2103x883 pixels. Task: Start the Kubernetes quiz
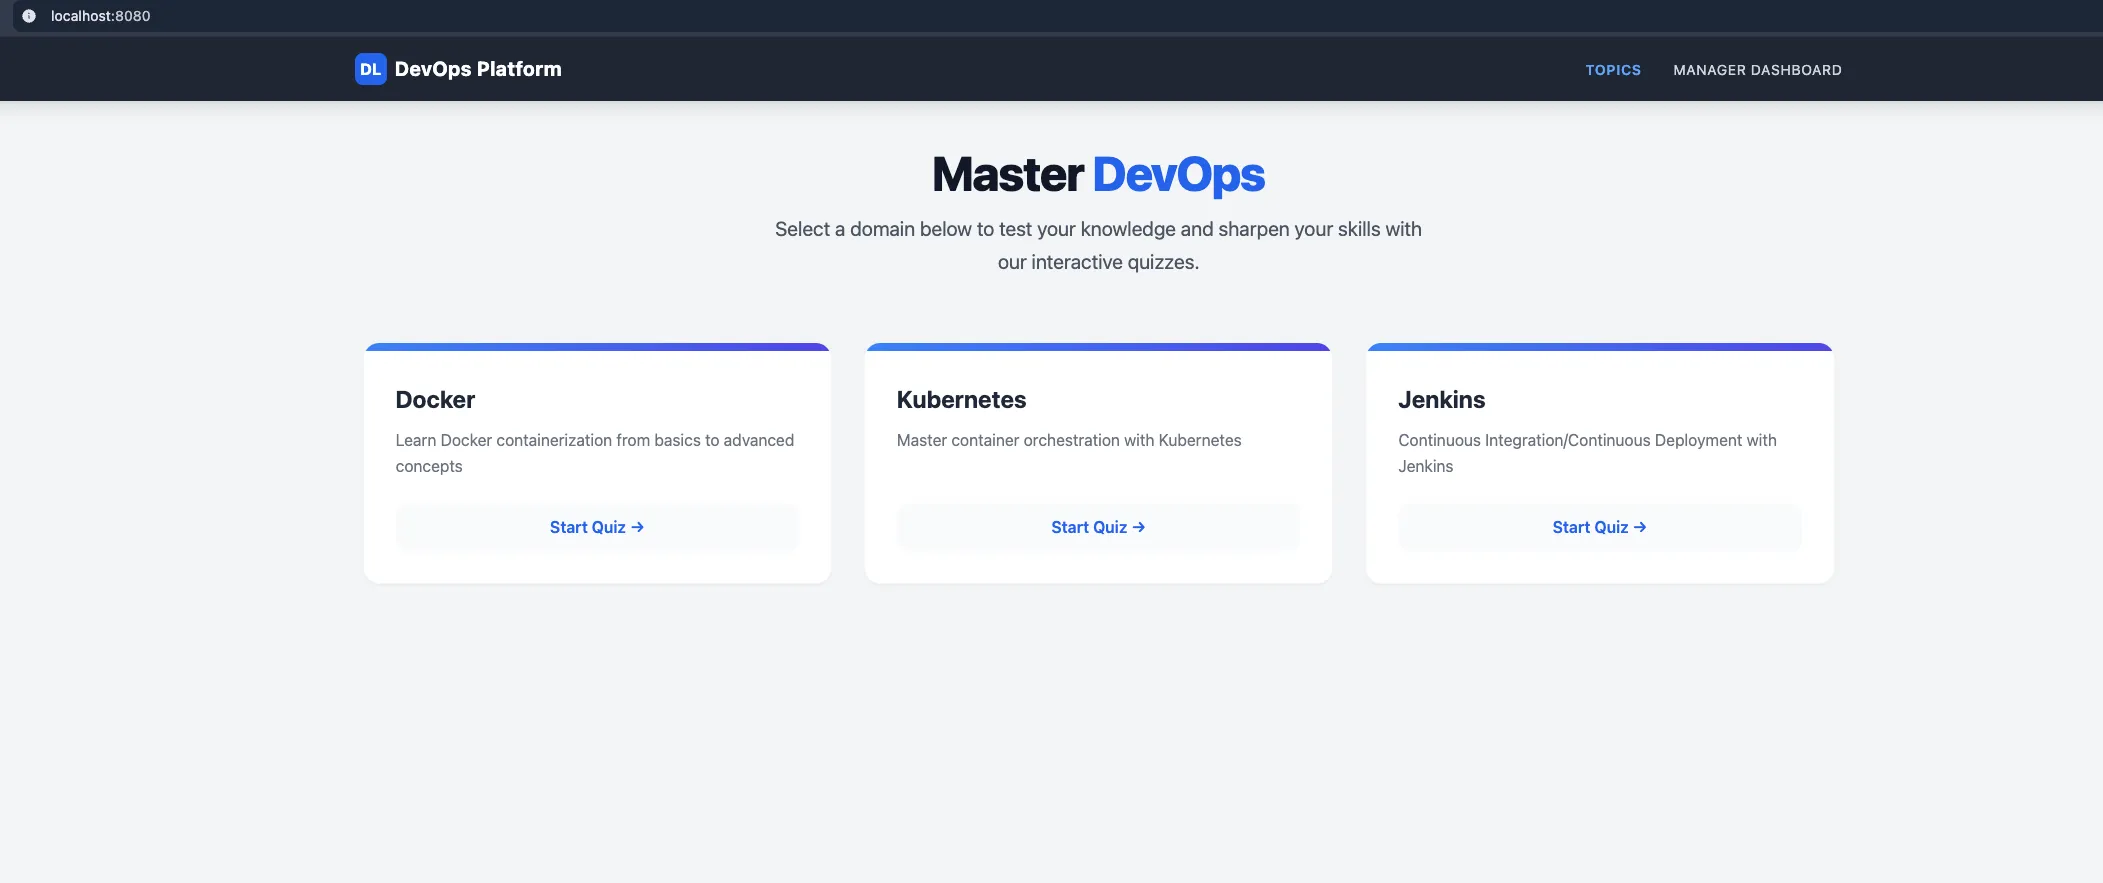(1088, 527)
